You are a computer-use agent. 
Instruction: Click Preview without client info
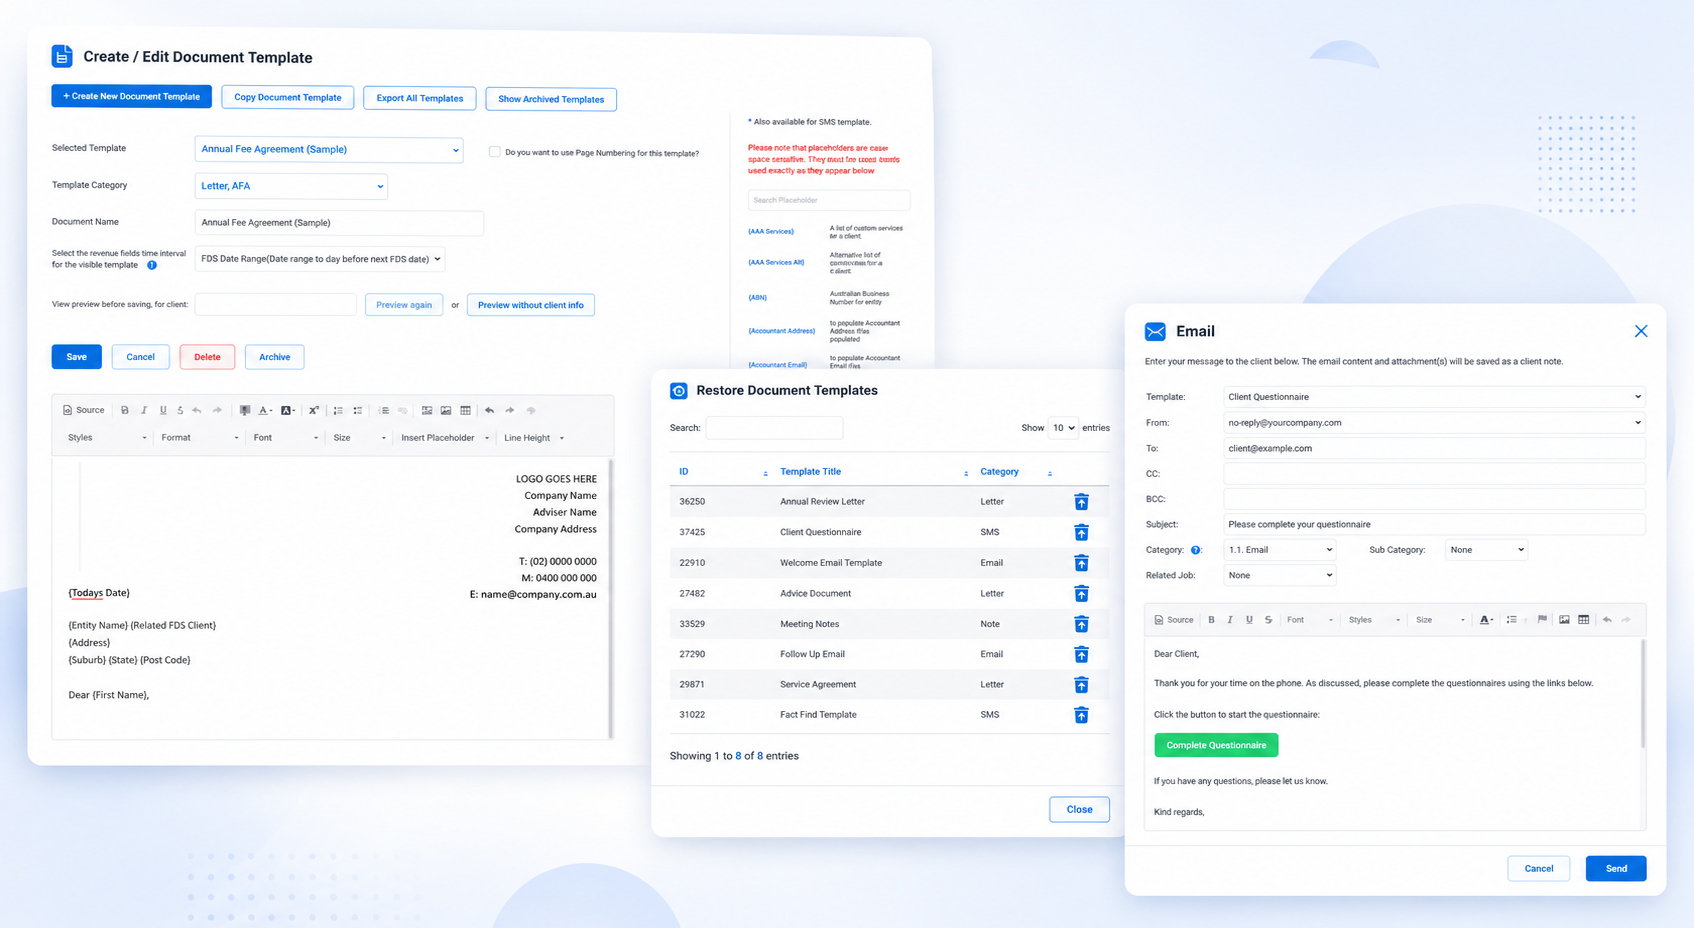click(531, 305)
